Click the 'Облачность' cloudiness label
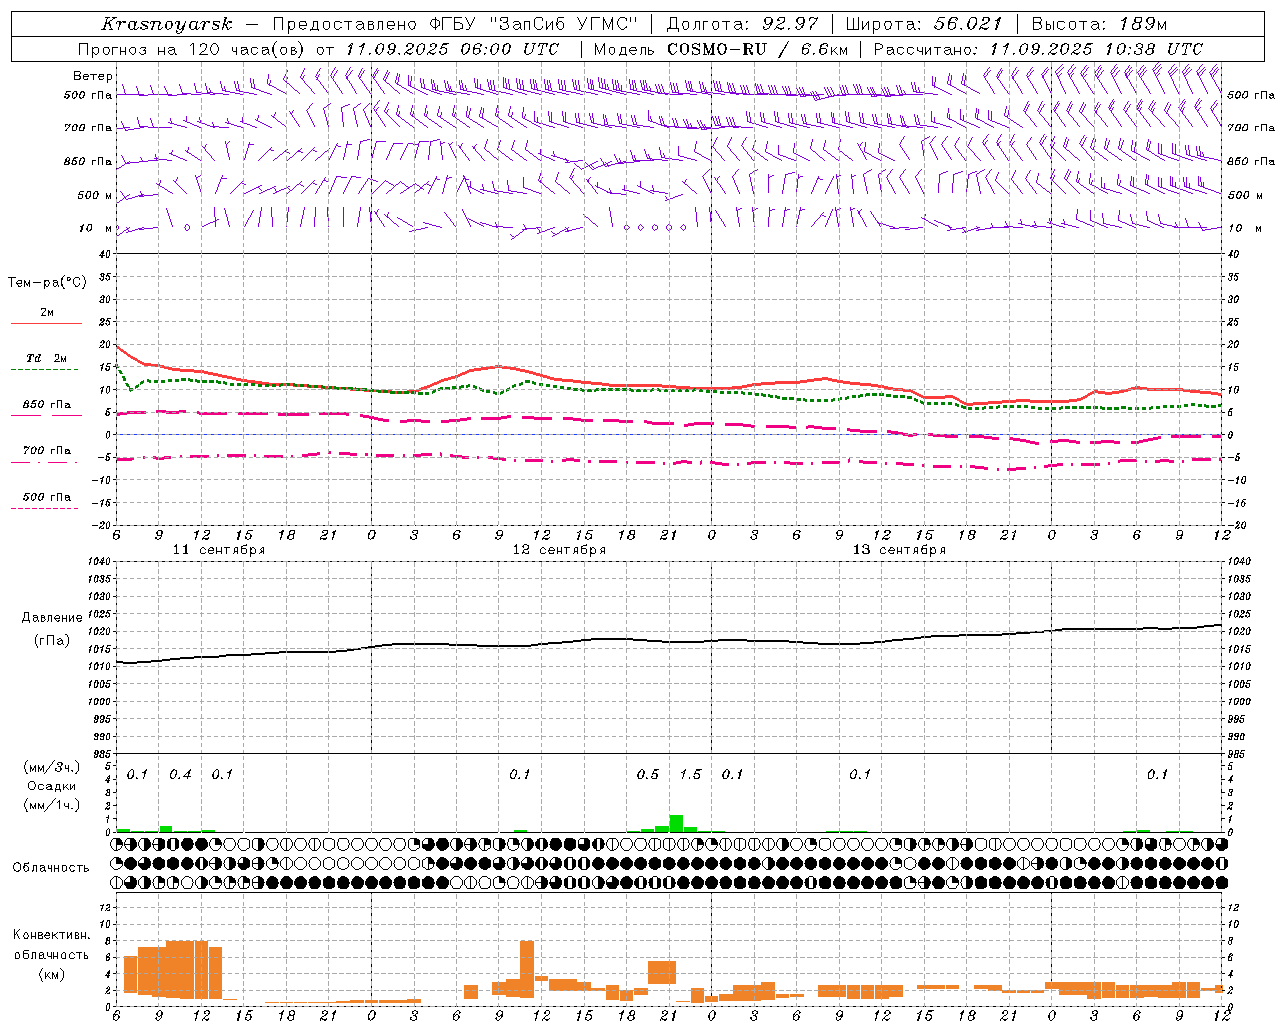 (x=51, y=868)
